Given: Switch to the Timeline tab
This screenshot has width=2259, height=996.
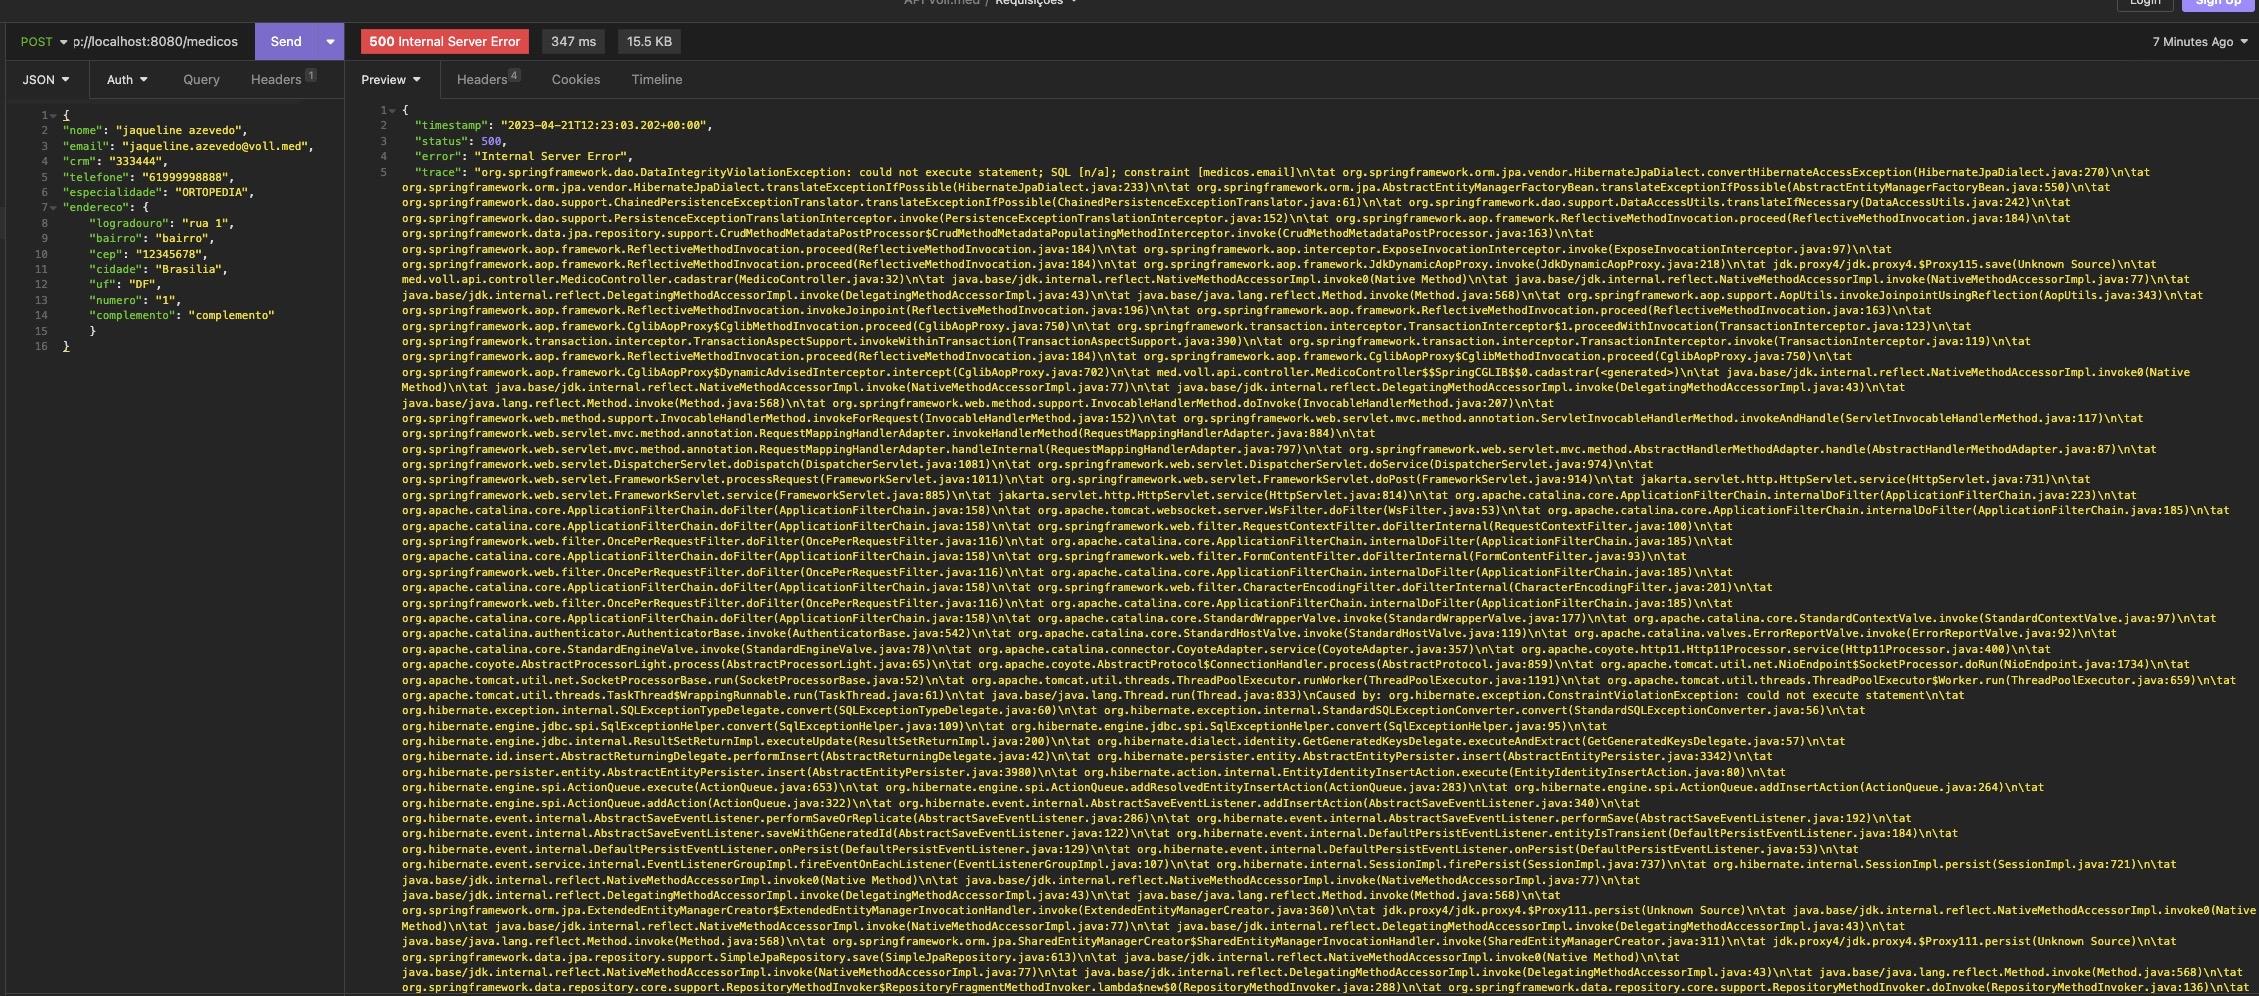Looking at the screenshot, I should (x=657, y=80).
